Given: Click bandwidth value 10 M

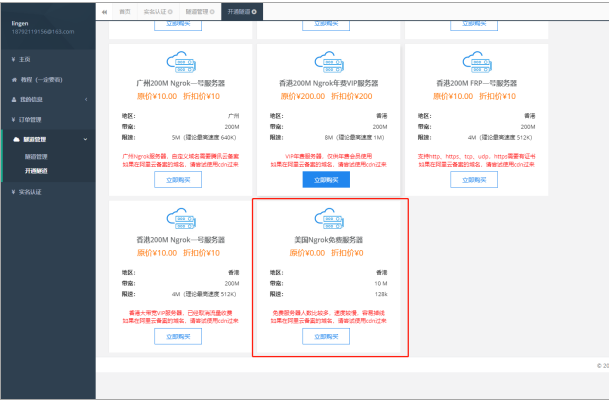Looking at the screenshot, I should click(381, 284).
